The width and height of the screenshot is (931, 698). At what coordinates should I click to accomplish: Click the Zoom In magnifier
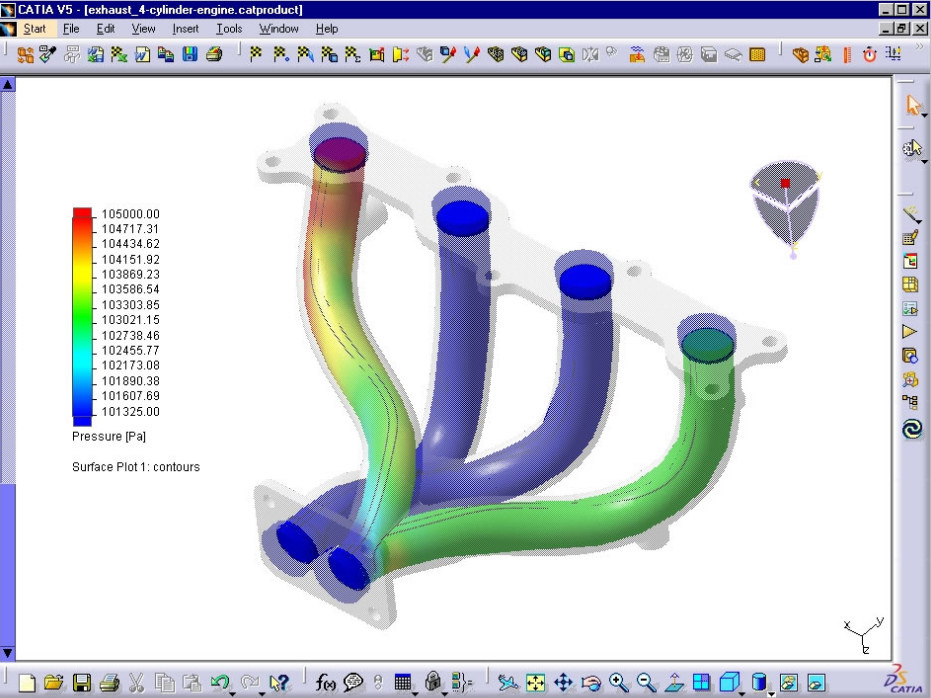tap(618, 683)
